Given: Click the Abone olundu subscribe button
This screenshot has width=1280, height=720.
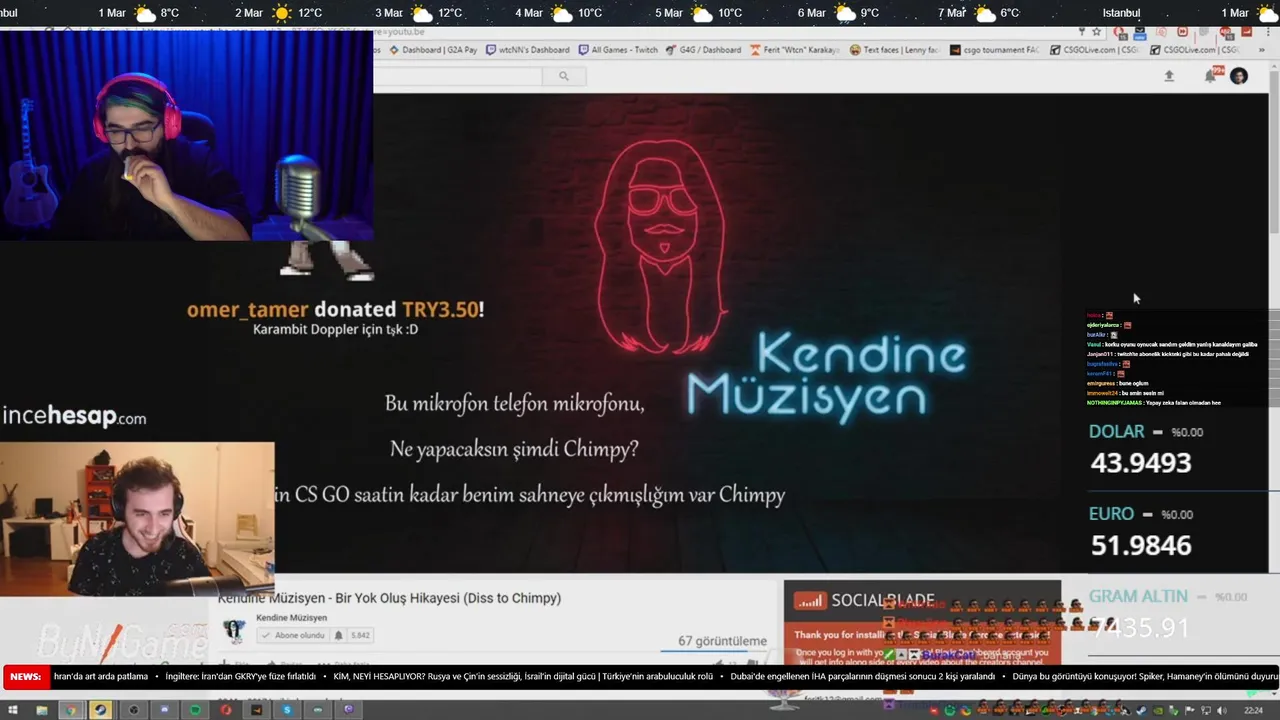Looking at the screenshot, I should pos(293,636).
